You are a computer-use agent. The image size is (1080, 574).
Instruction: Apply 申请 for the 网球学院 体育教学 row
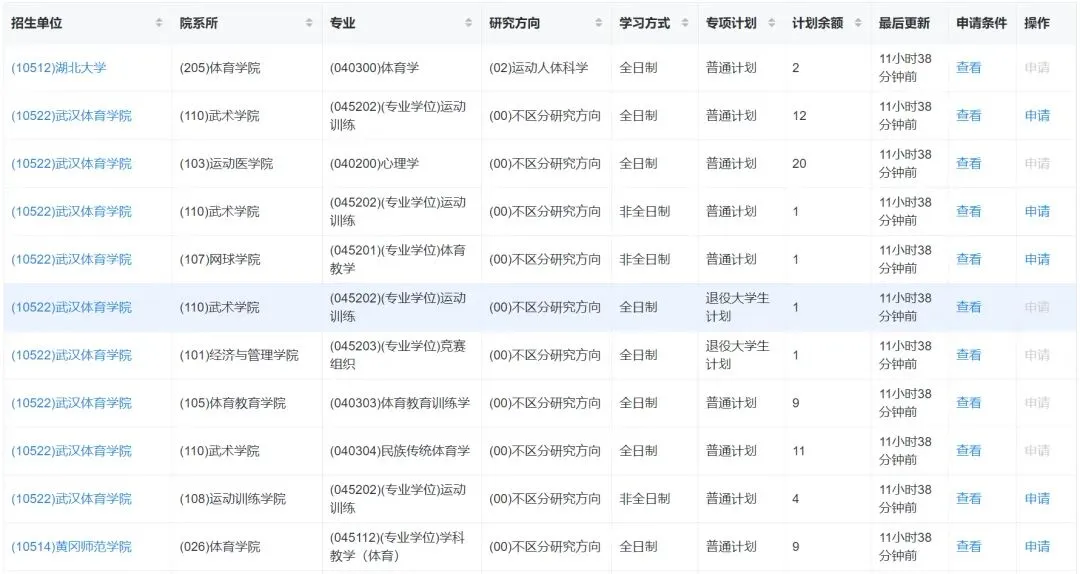(x=1037, y=259)
